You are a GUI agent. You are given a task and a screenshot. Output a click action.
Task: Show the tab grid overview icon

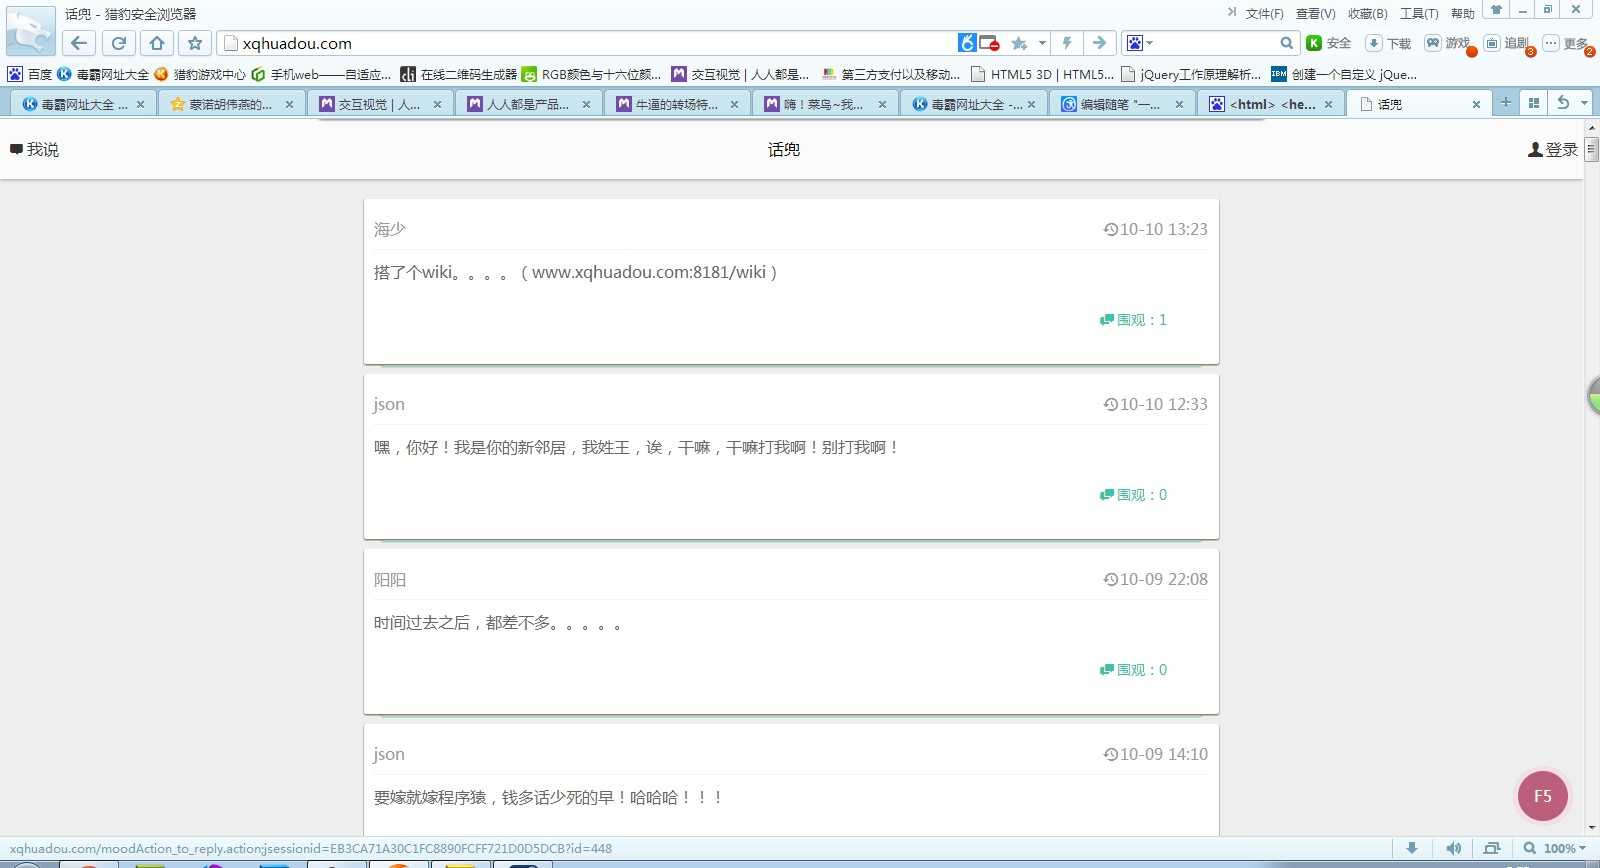(1533, 103)
